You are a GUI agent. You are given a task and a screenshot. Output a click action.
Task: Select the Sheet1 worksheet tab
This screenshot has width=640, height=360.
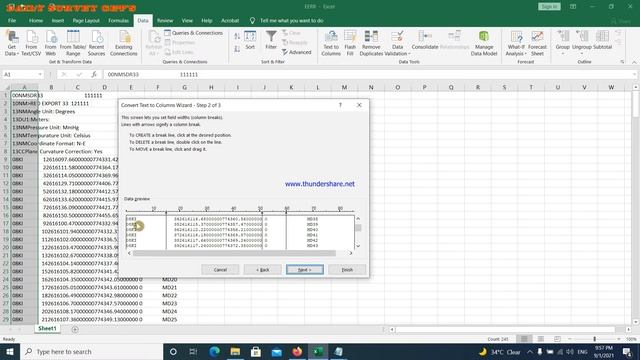(47, 328)
